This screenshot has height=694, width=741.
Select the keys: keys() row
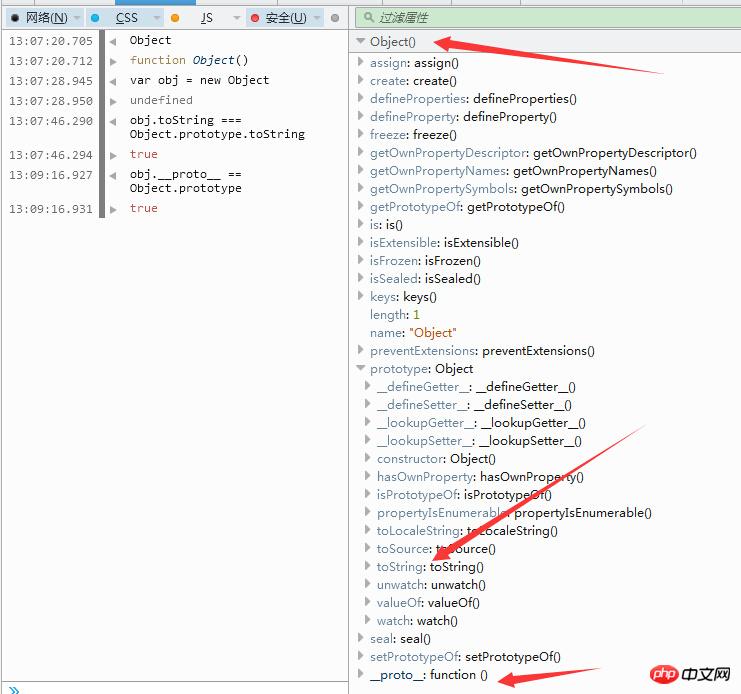(x=403, y=297)
